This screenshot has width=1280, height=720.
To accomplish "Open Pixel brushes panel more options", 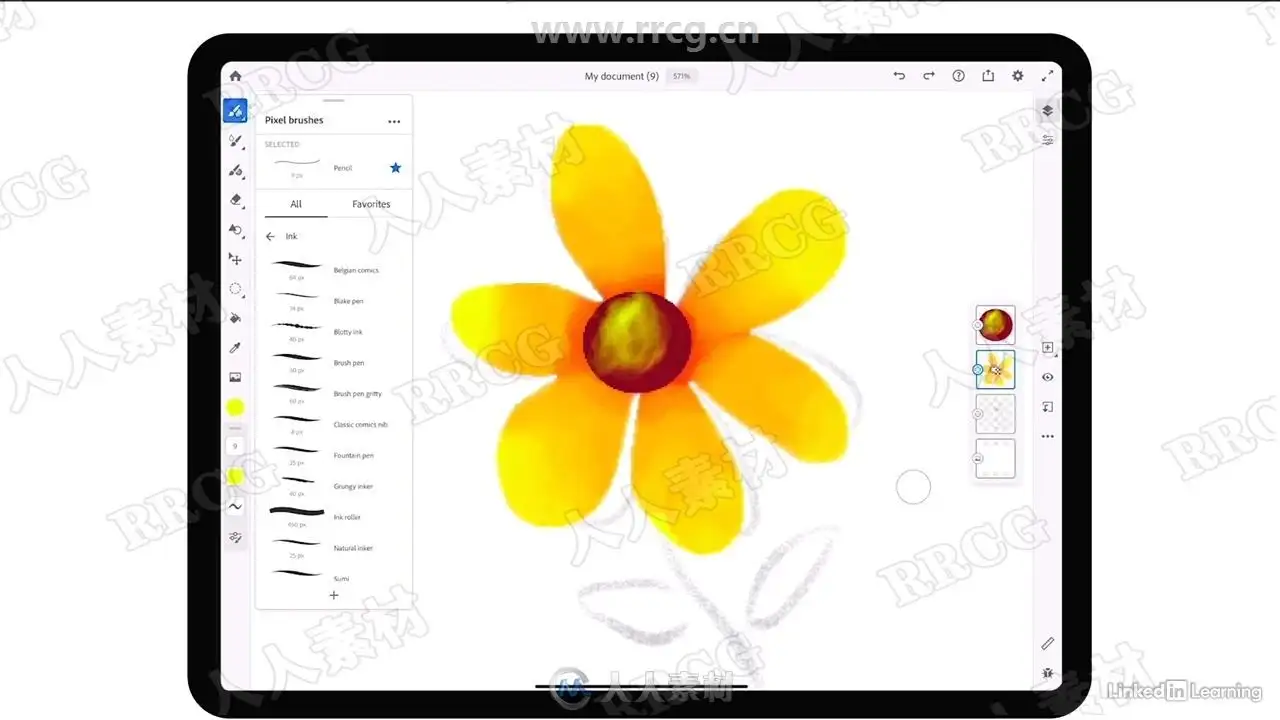I will coord(394,122).
